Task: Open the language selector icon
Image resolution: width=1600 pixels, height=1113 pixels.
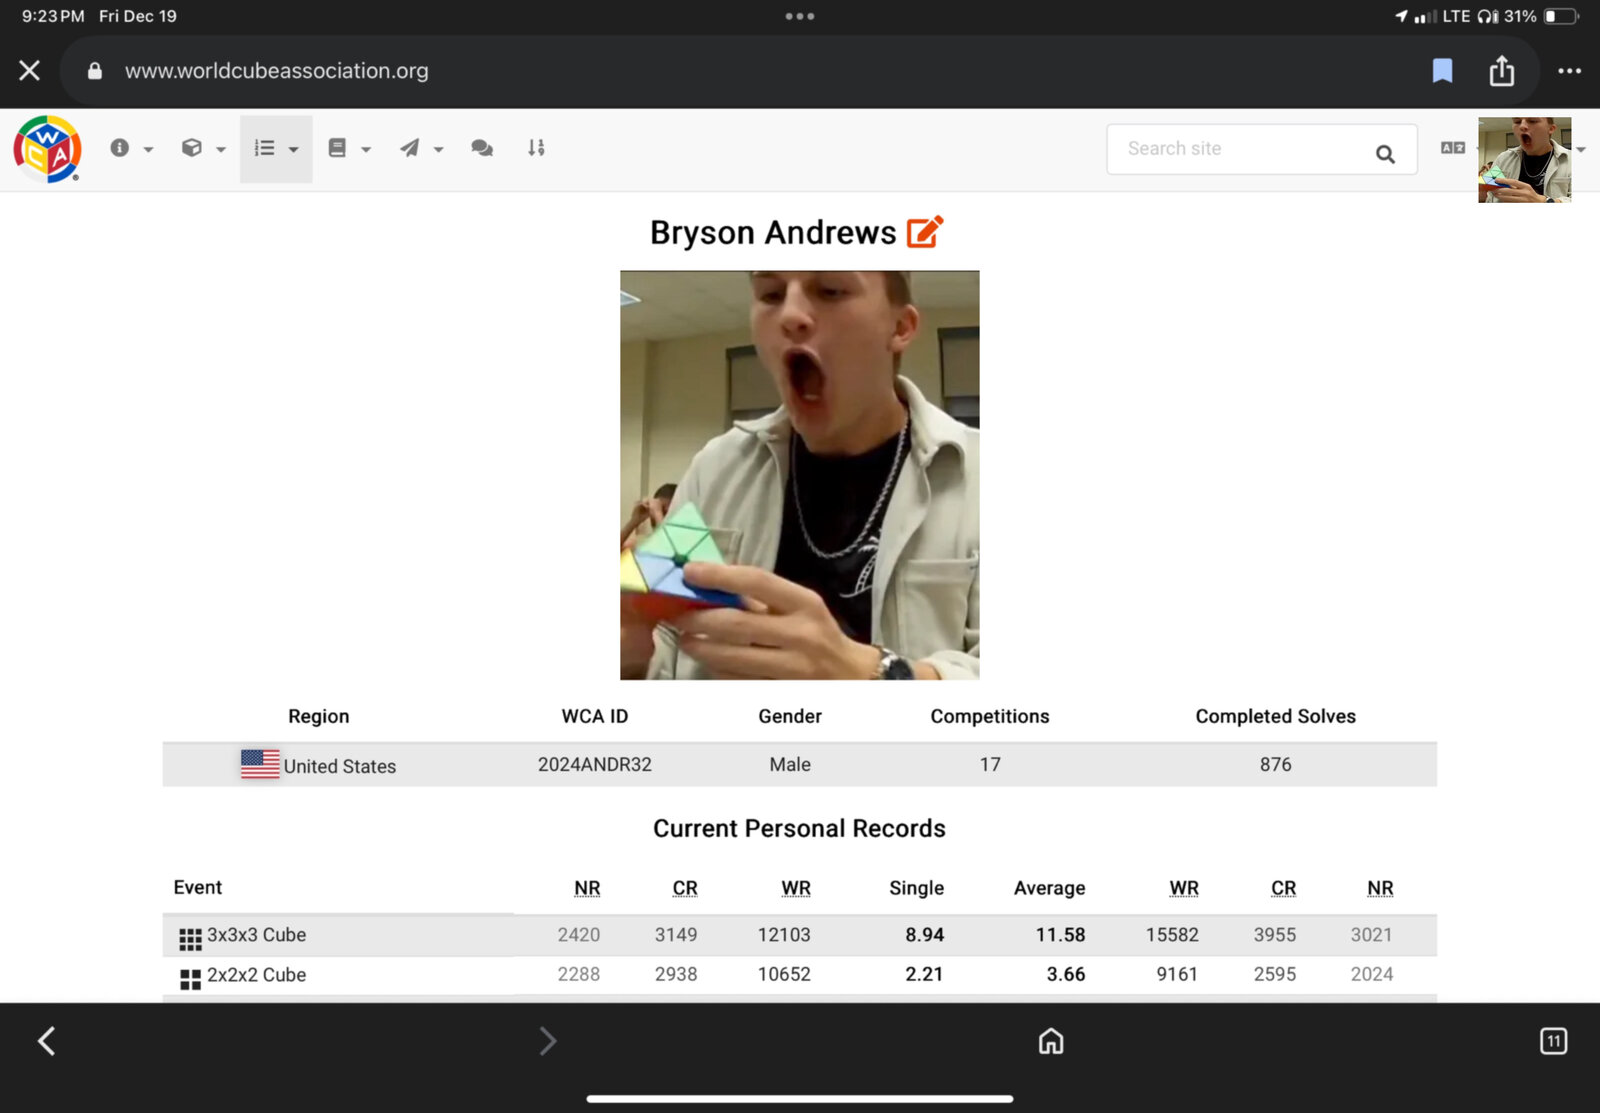Action: (x=1453, y=148)
